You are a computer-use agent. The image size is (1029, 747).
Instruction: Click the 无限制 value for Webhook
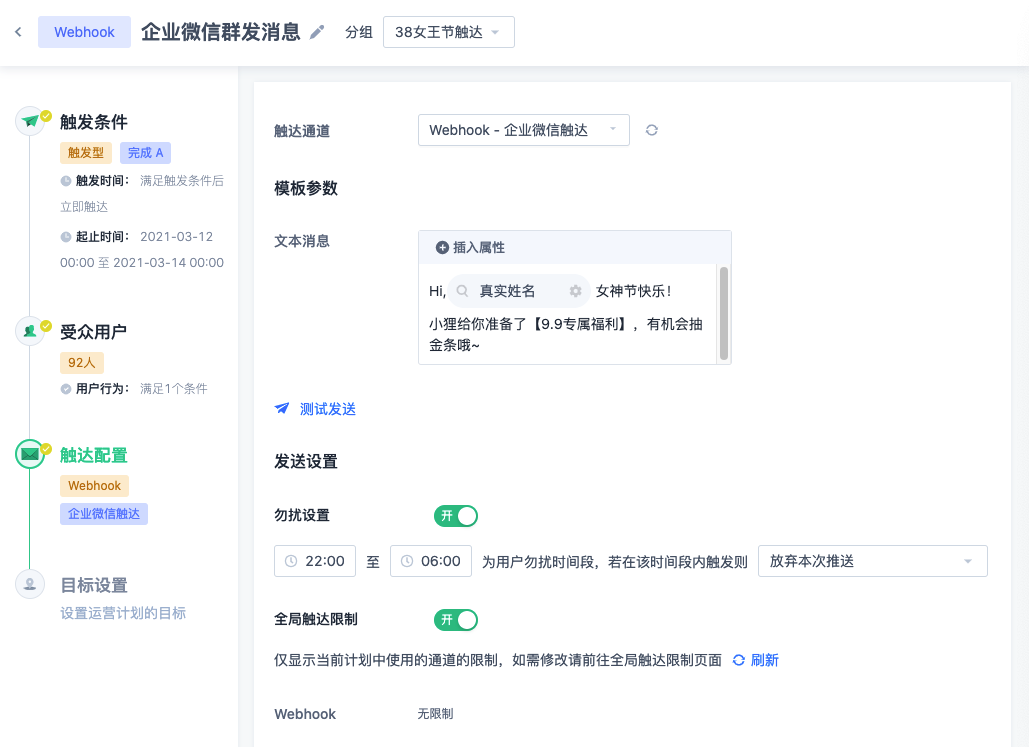coord(436,714)
